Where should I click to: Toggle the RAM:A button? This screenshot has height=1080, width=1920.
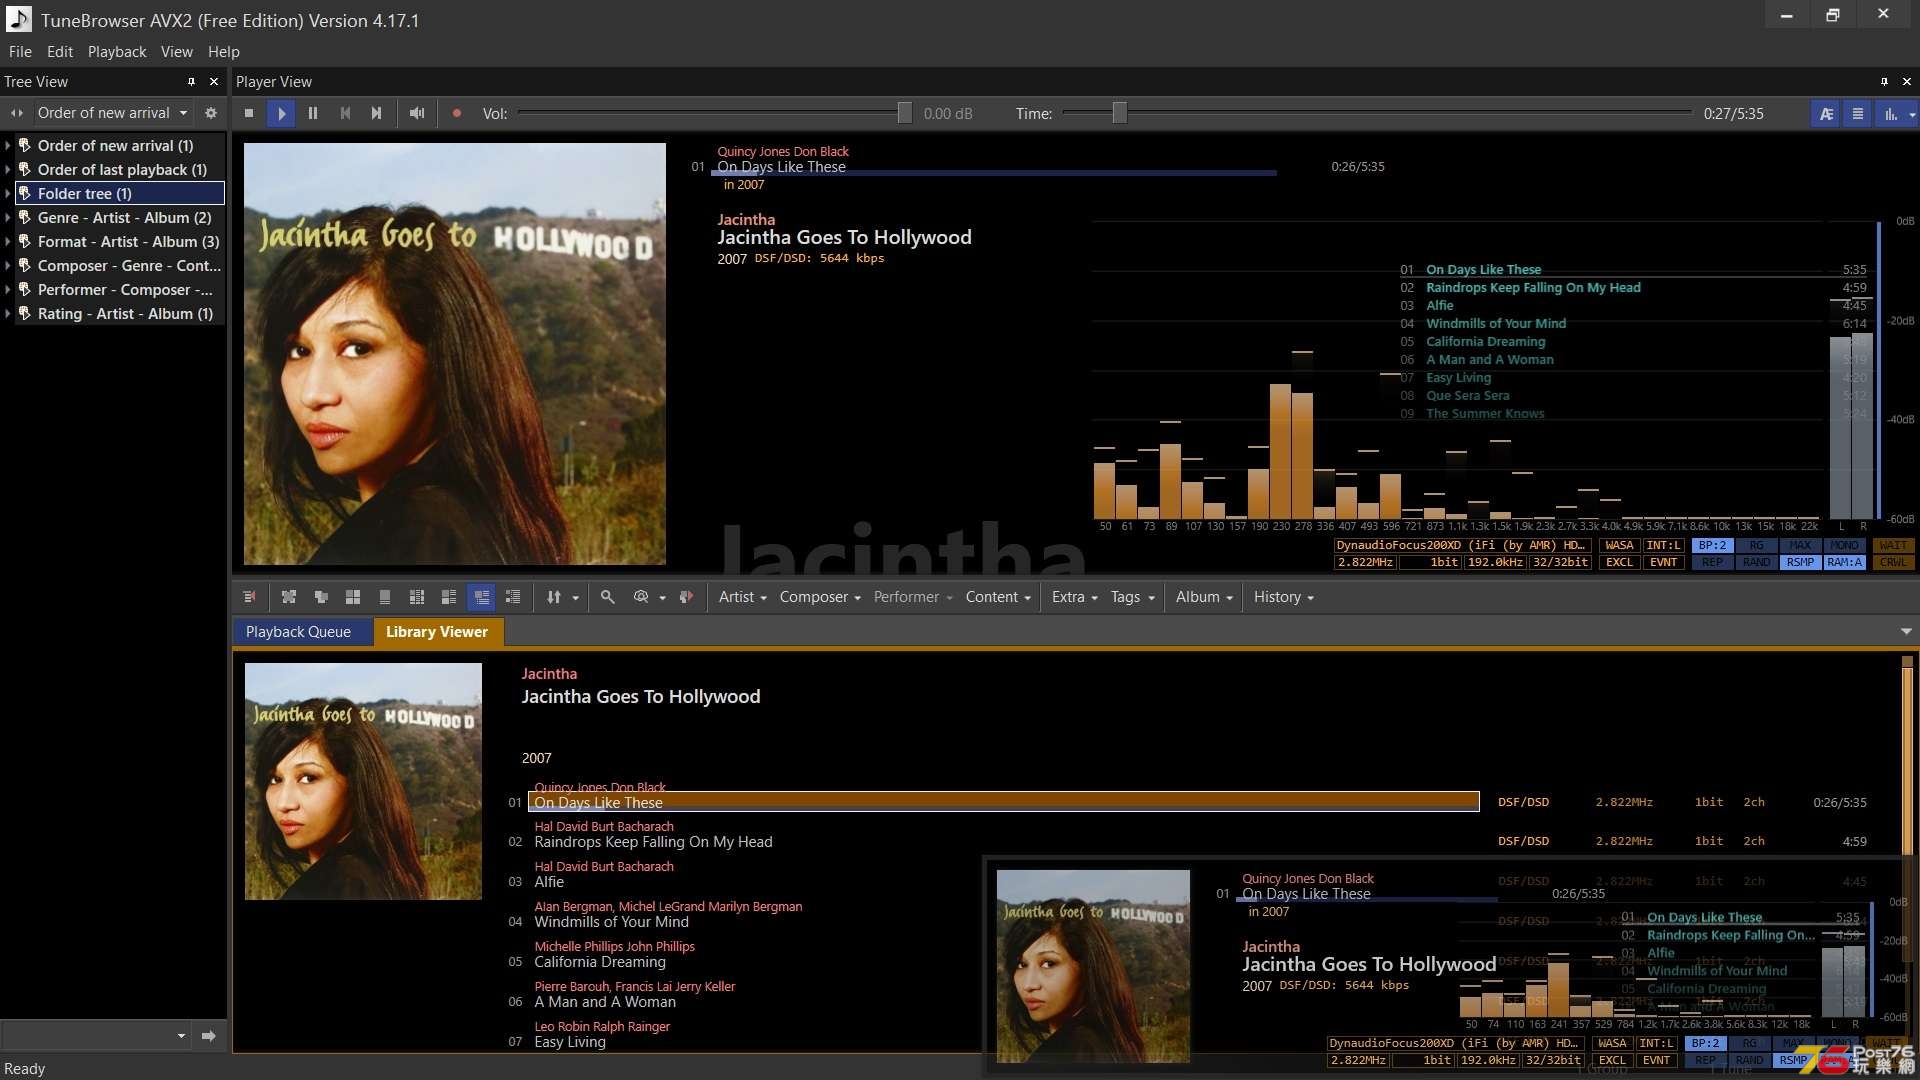[1844, 562]
